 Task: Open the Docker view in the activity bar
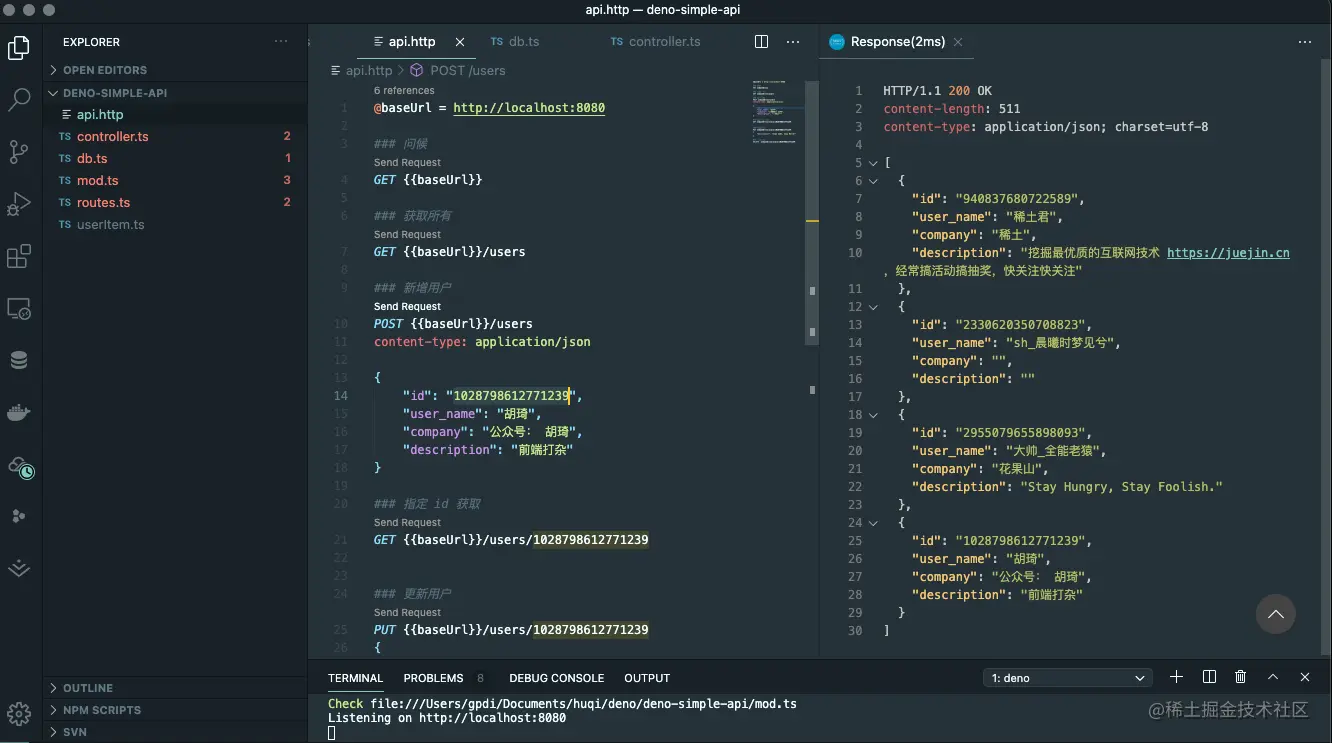click(18, 412)
